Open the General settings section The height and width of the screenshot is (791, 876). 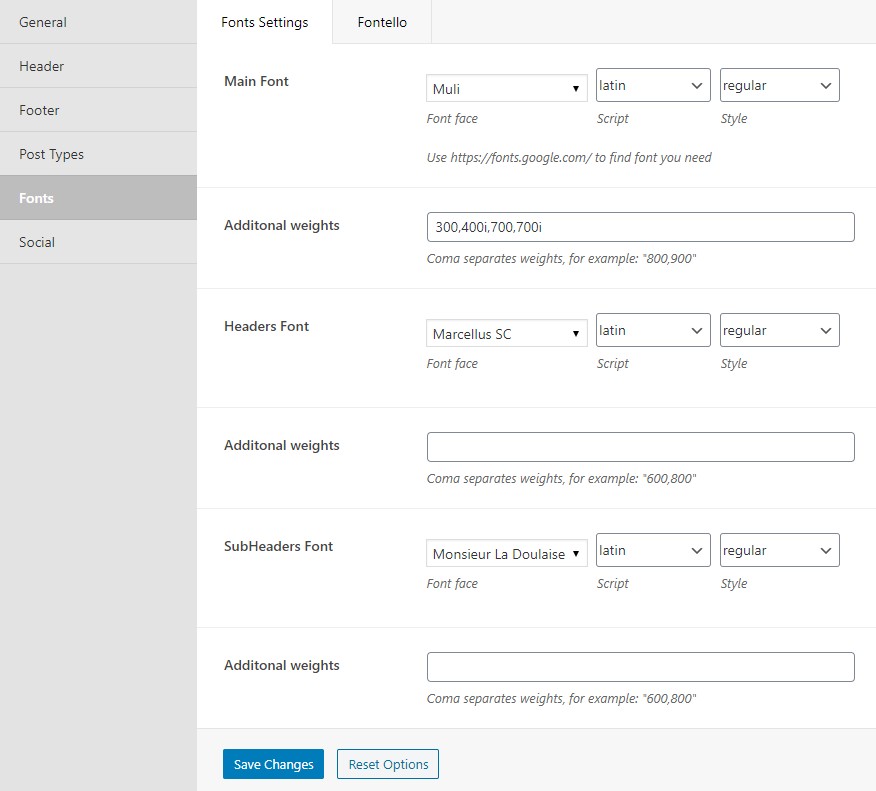[x=98, y=22]
